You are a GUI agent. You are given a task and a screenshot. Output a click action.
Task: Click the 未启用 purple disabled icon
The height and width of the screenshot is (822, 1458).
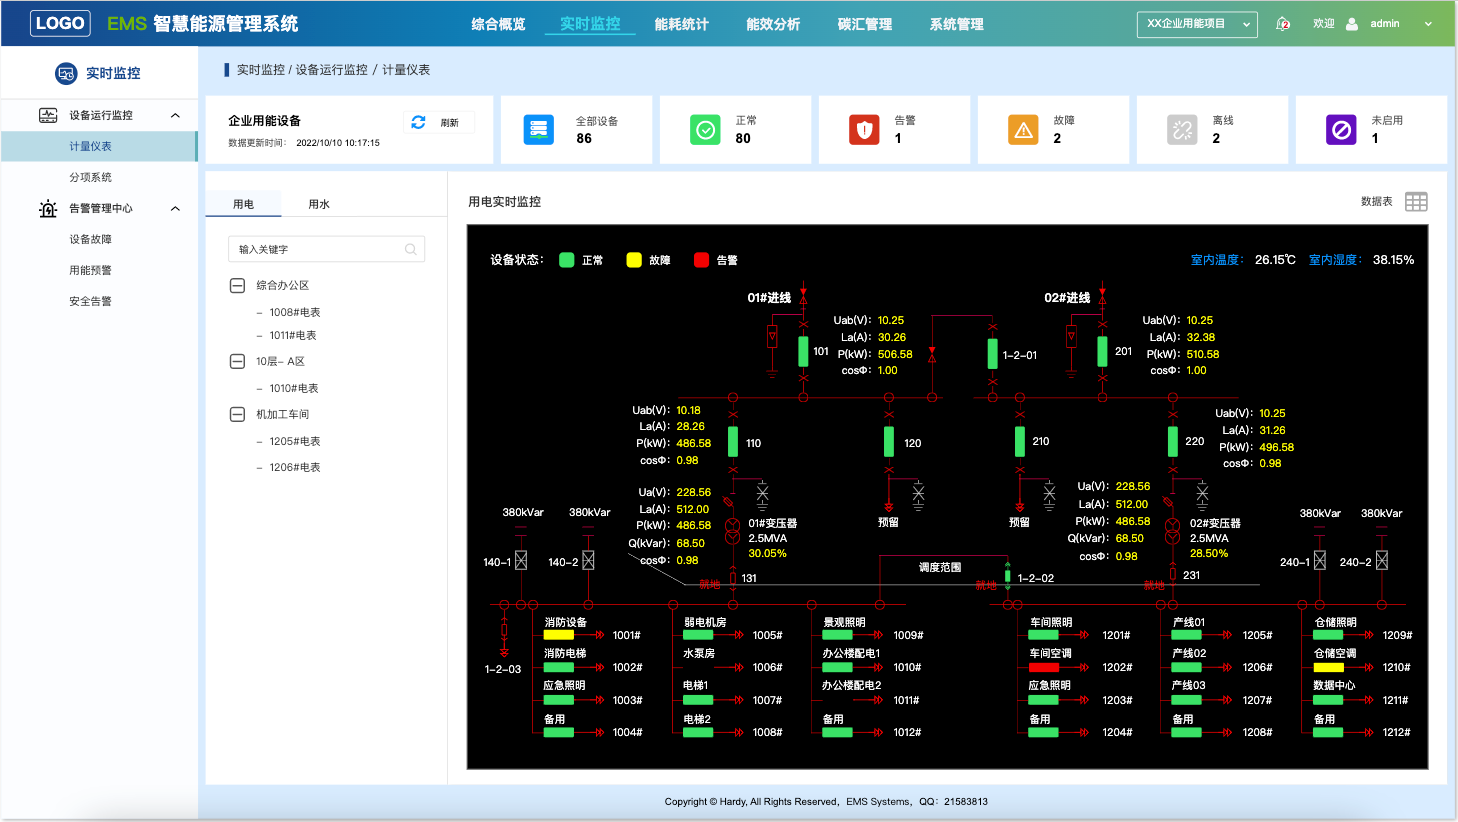coord(1341,130)
